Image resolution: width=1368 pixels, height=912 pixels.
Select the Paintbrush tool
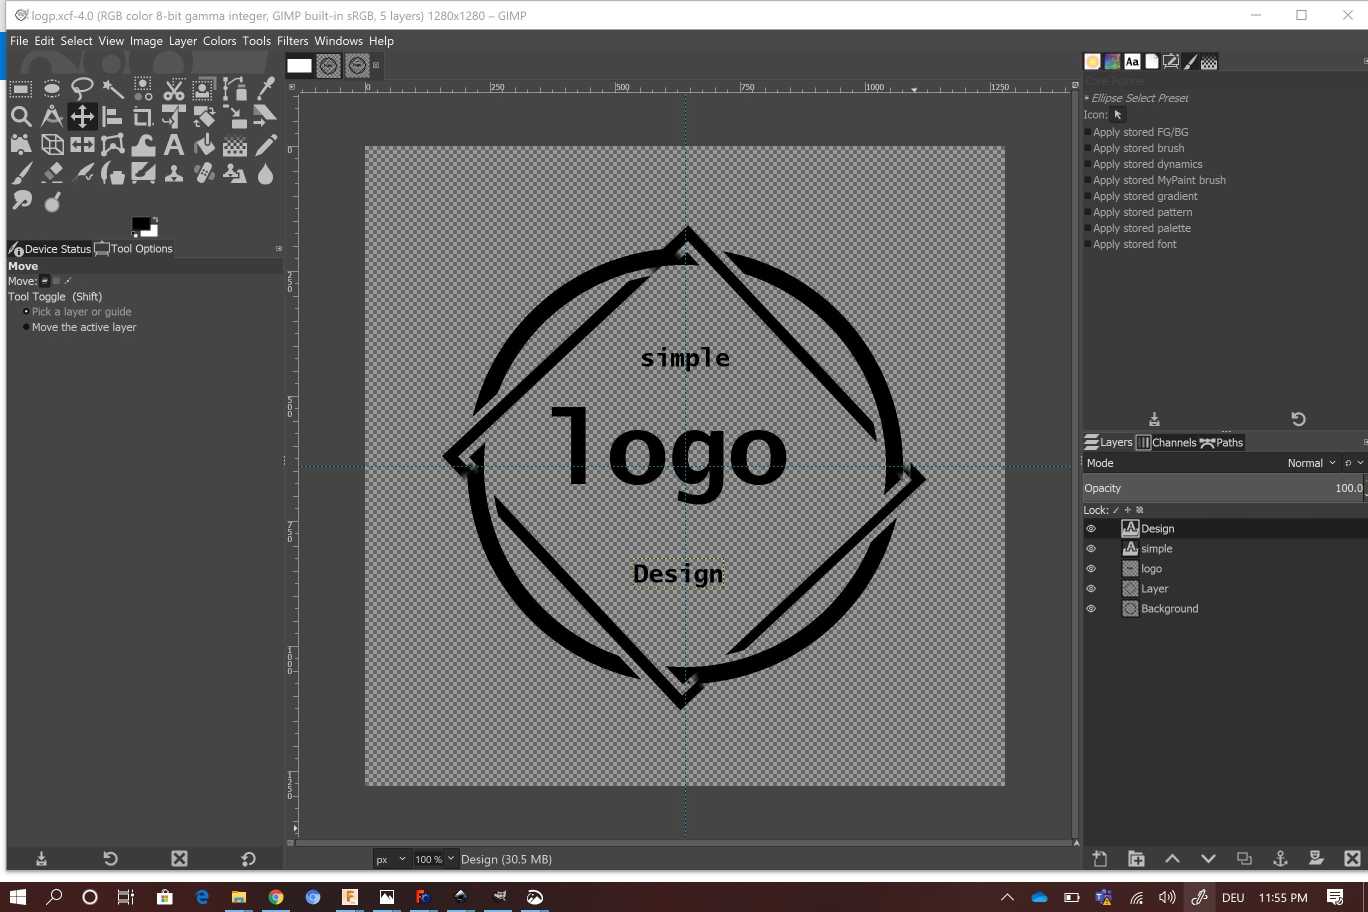tap(21, 173)
